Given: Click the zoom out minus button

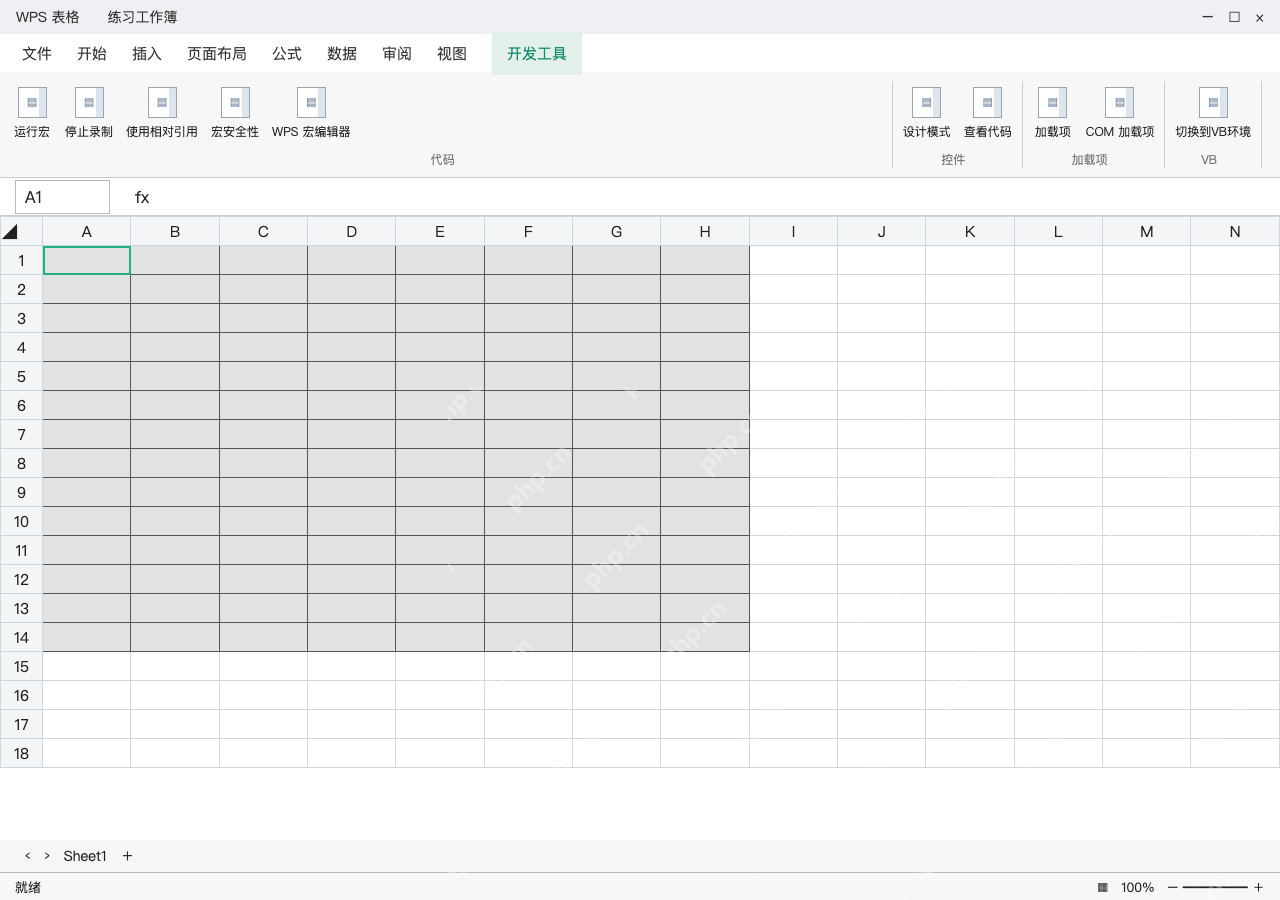Looking at the screenshot, I should click(x=1173, y=887).
